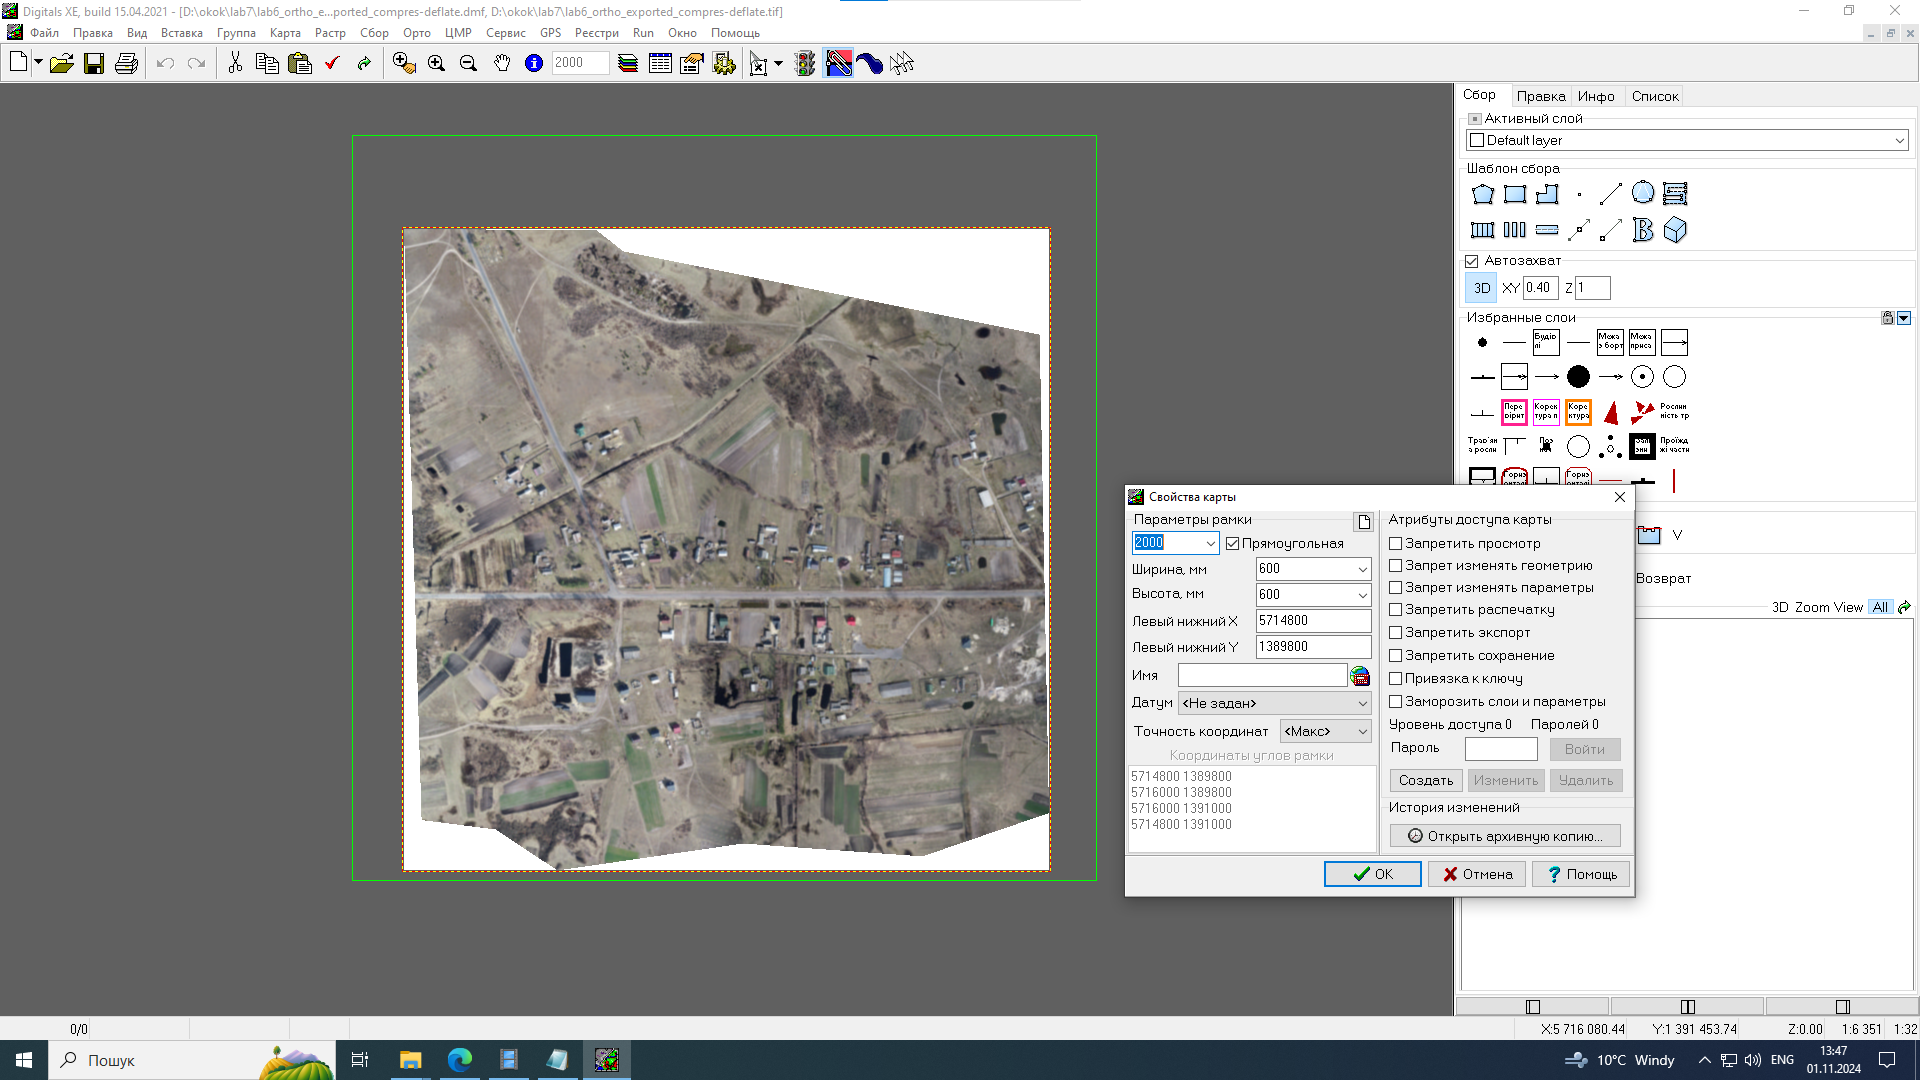Viewport: 1920px width, 1080px height.
Task: Enable Запретить экспорт checkbox
Action: [1396, 633]
